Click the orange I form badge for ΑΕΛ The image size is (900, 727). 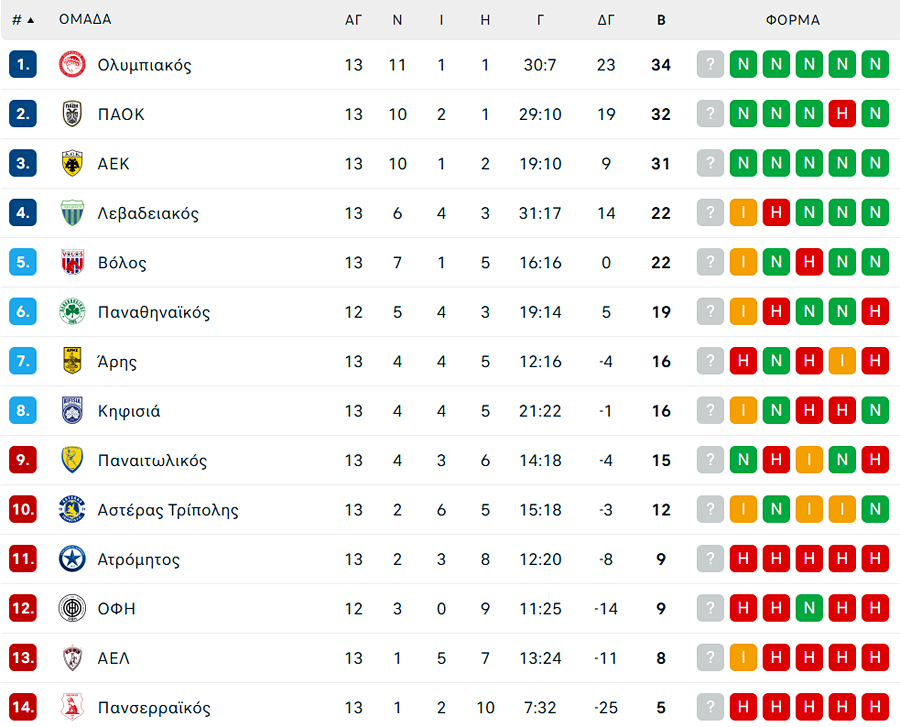pyautogui.click(x=743, y=658)
